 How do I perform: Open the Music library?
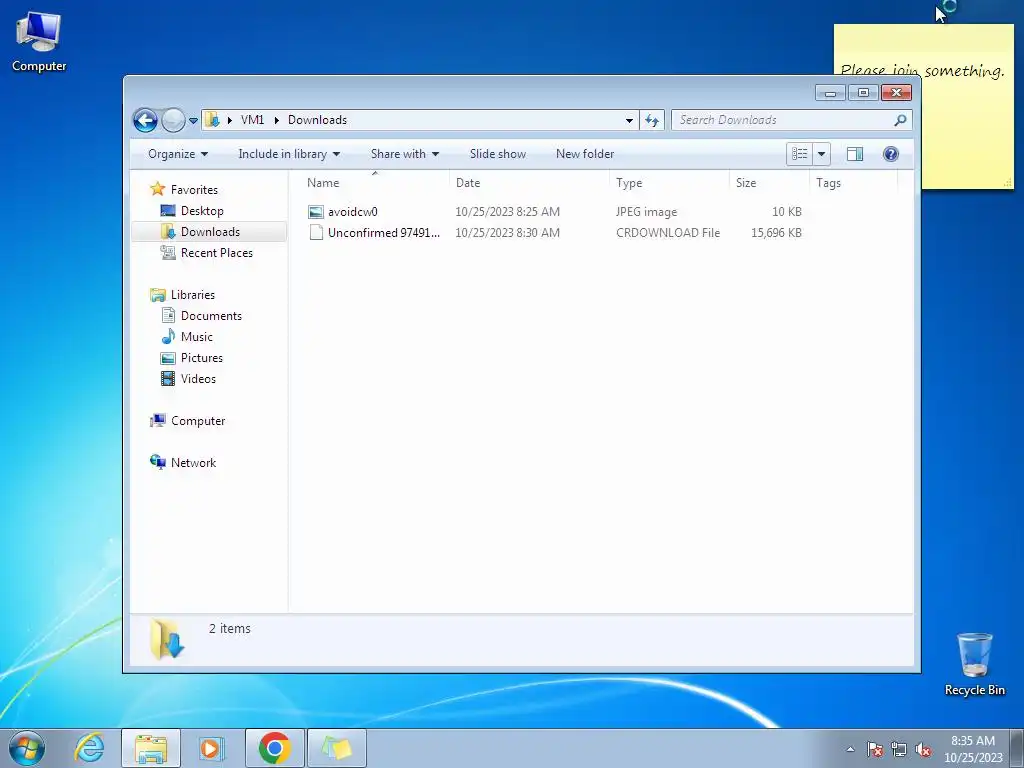(x=197, y=337)
